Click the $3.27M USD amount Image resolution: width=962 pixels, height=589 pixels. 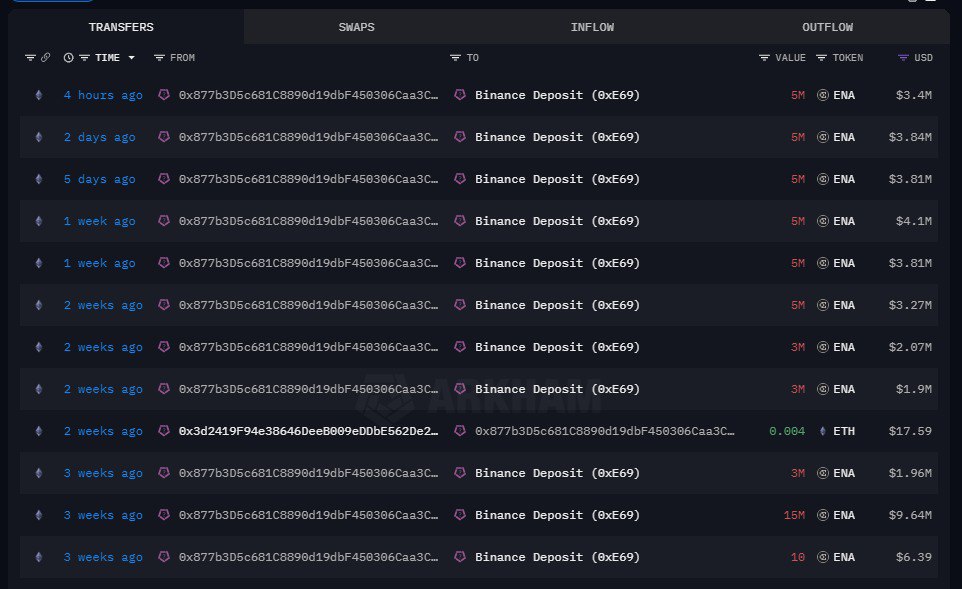point(910,306)
